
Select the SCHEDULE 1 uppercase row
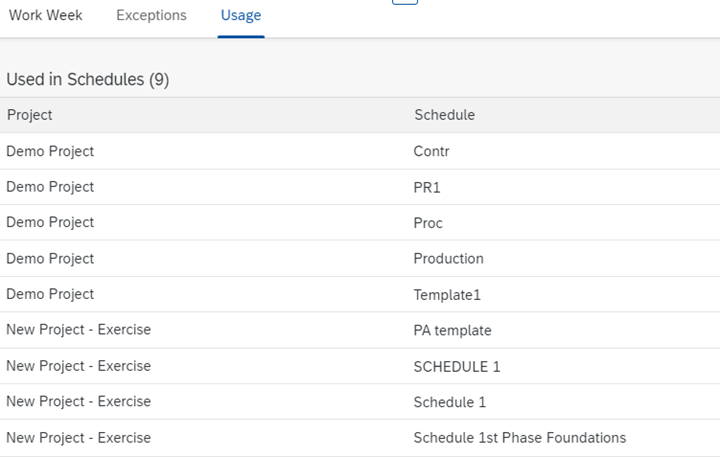point(360,366)
